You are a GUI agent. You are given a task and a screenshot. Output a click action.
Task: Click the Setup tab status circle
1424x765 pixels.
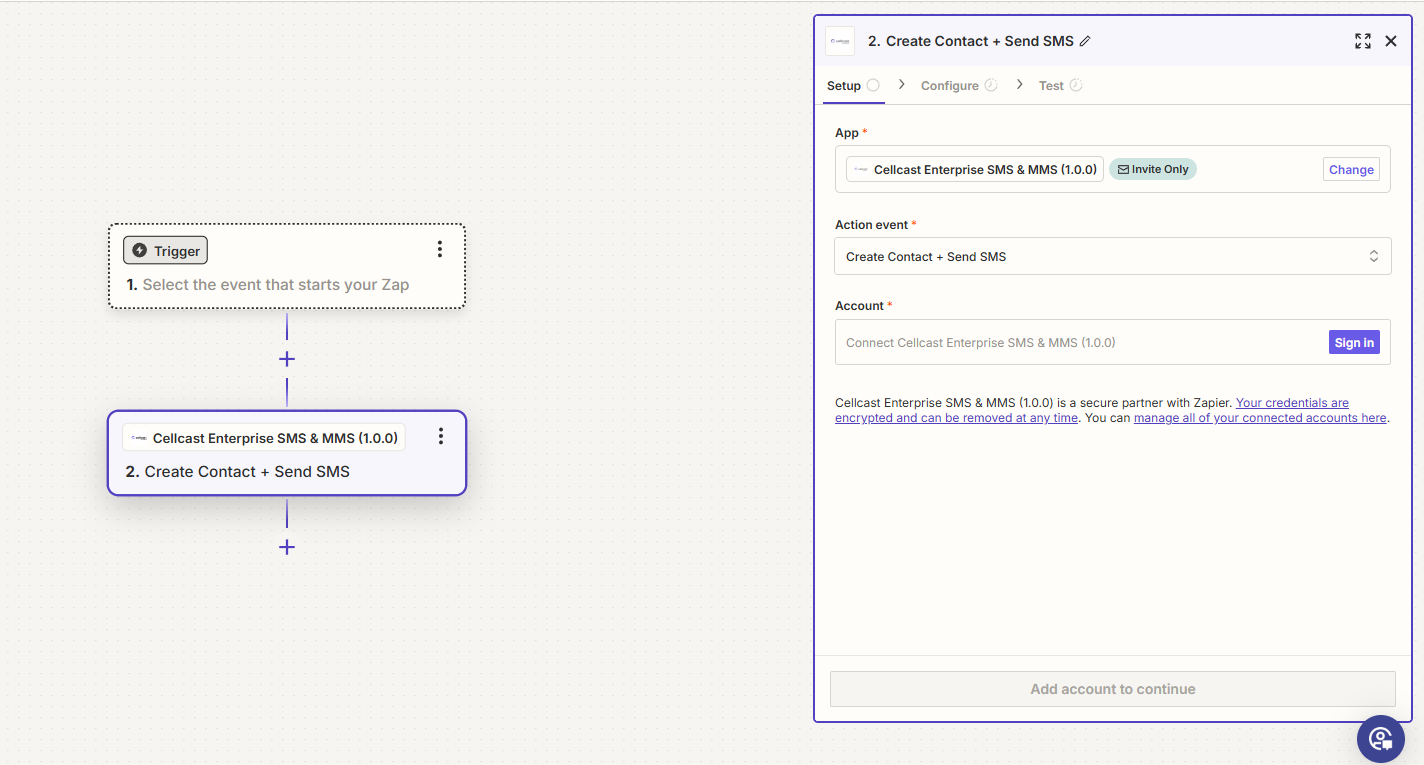tap(873, 85)
